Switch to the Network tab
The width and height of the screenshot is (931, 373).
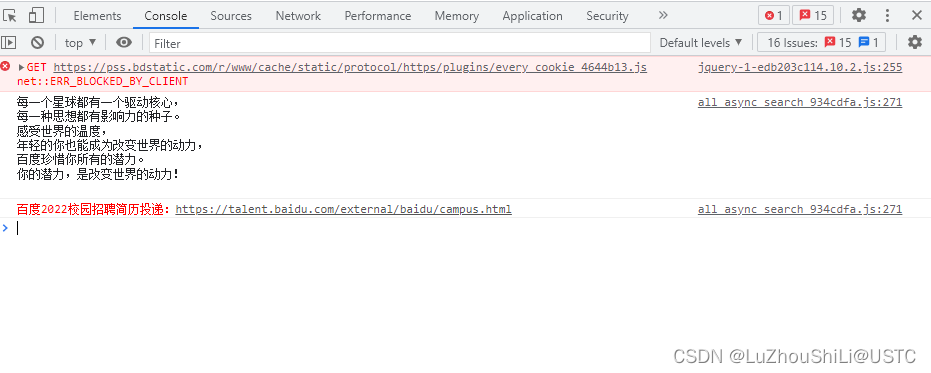[x=298, y=16]
